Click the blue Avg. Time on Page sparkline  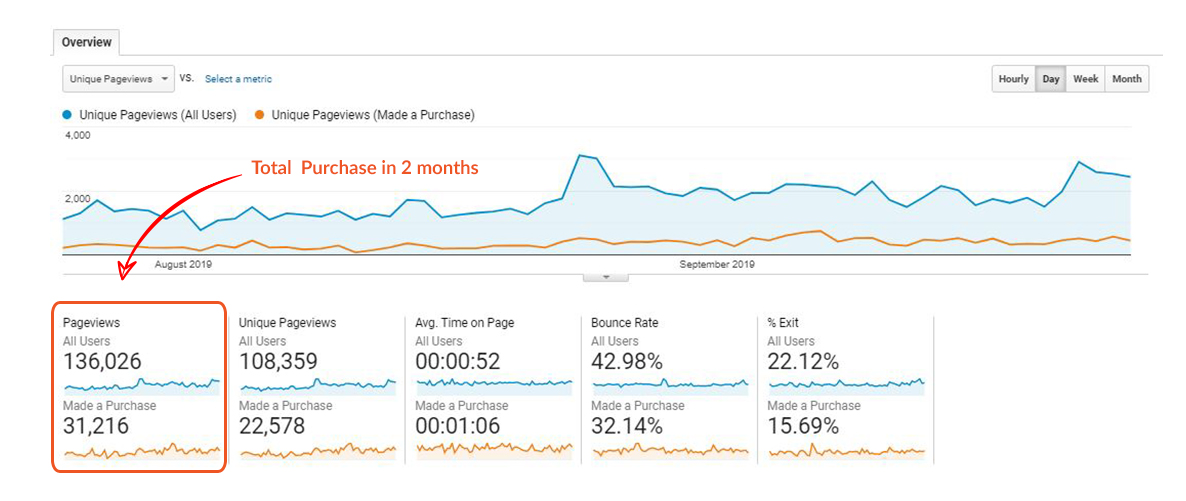coord(494,384)
